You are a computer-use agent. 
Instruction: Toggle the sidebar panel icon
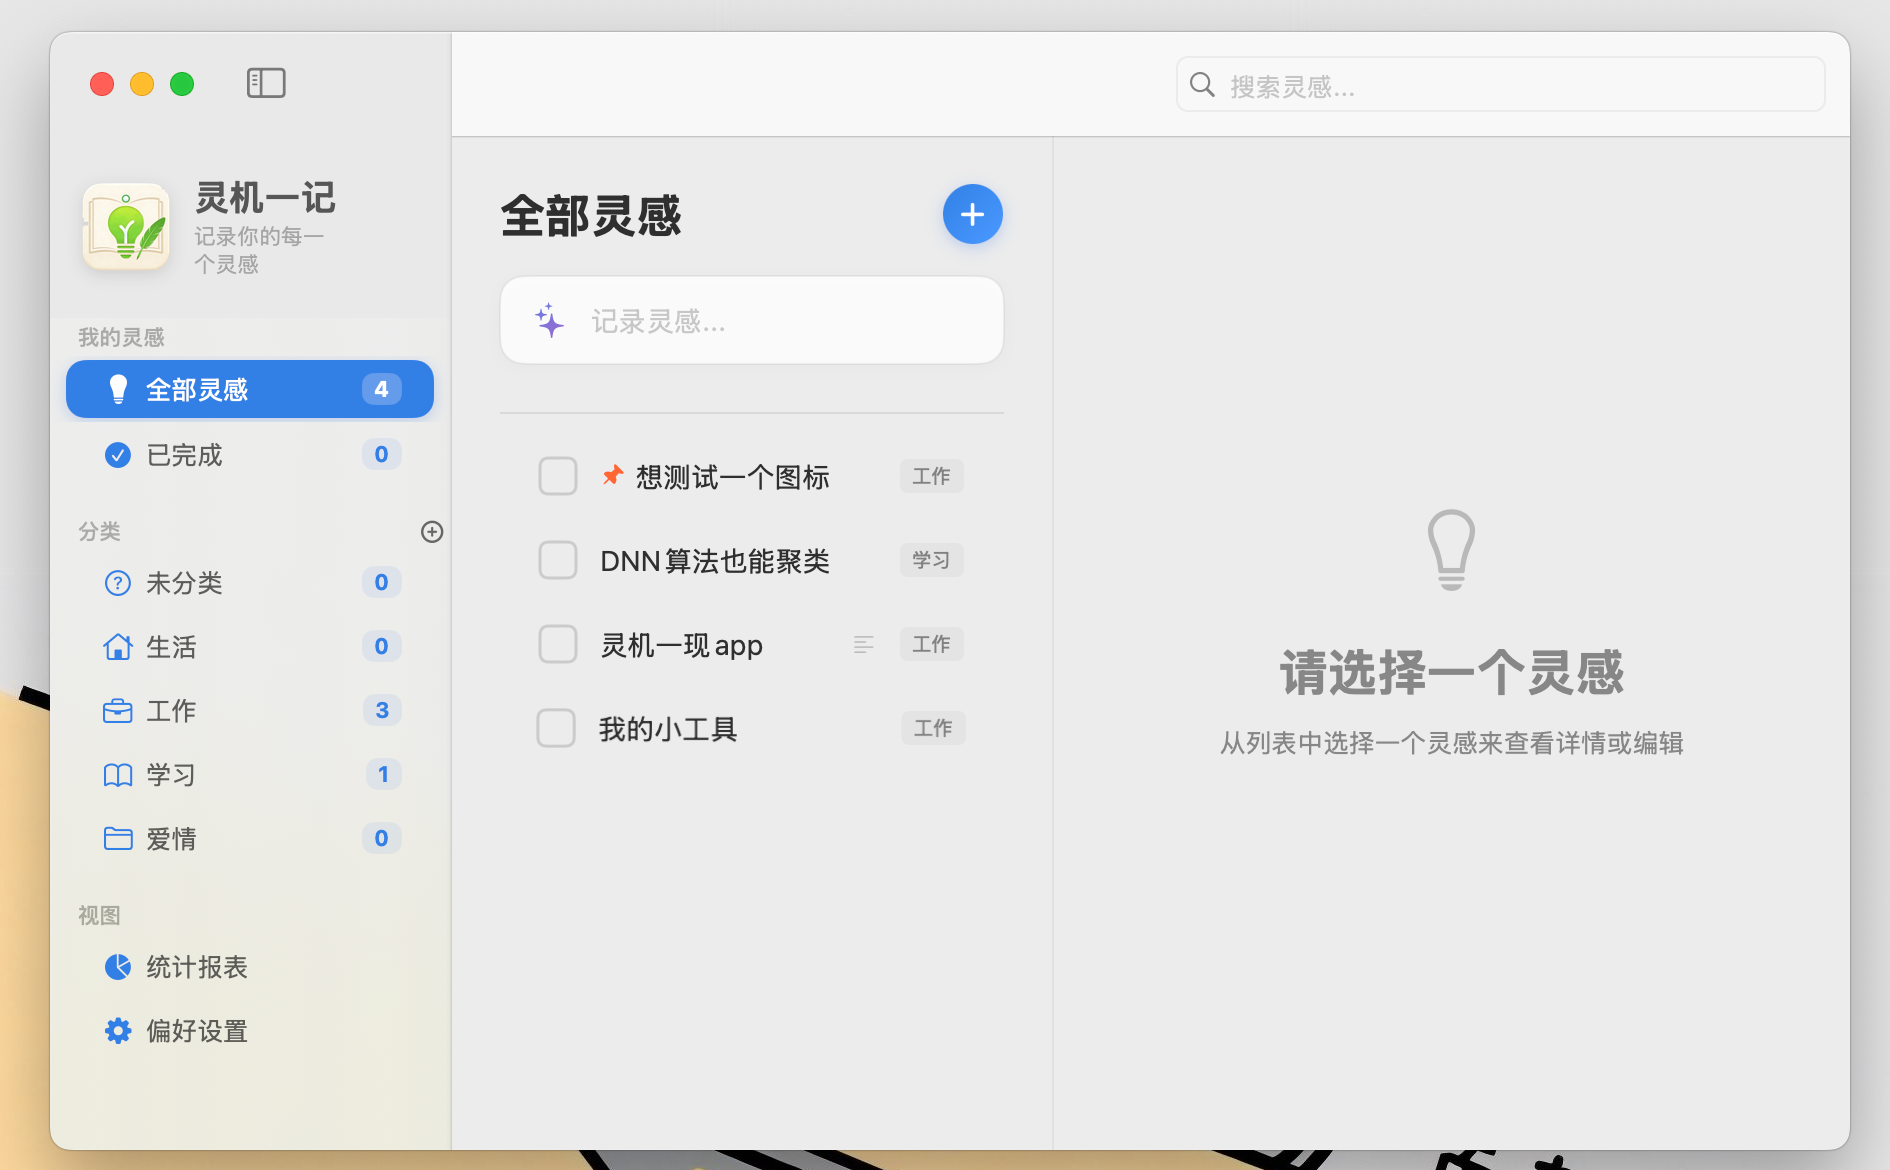(x=266, y=83)
